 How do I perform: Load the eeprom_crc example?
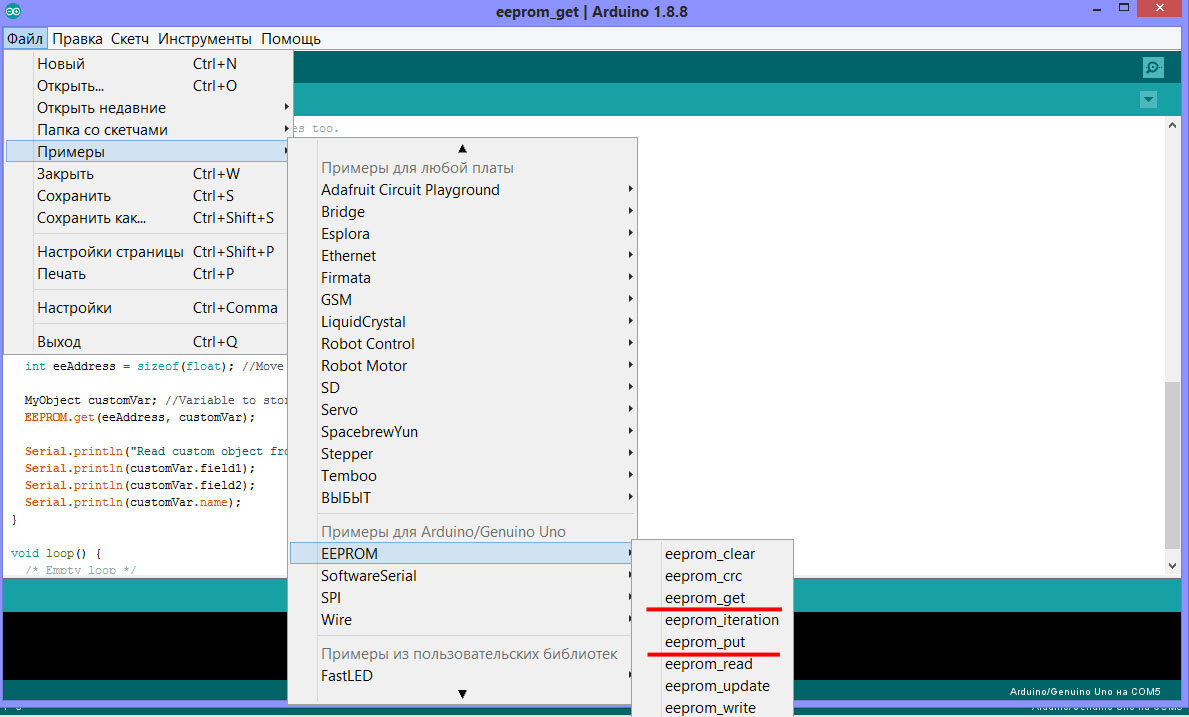(713, 576)
